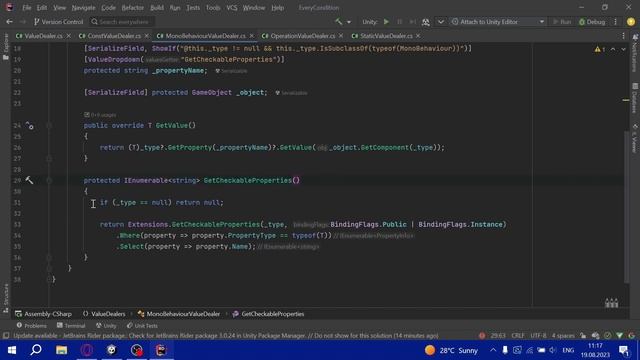Open the dropdown next to Build hammer

[349, 22]
